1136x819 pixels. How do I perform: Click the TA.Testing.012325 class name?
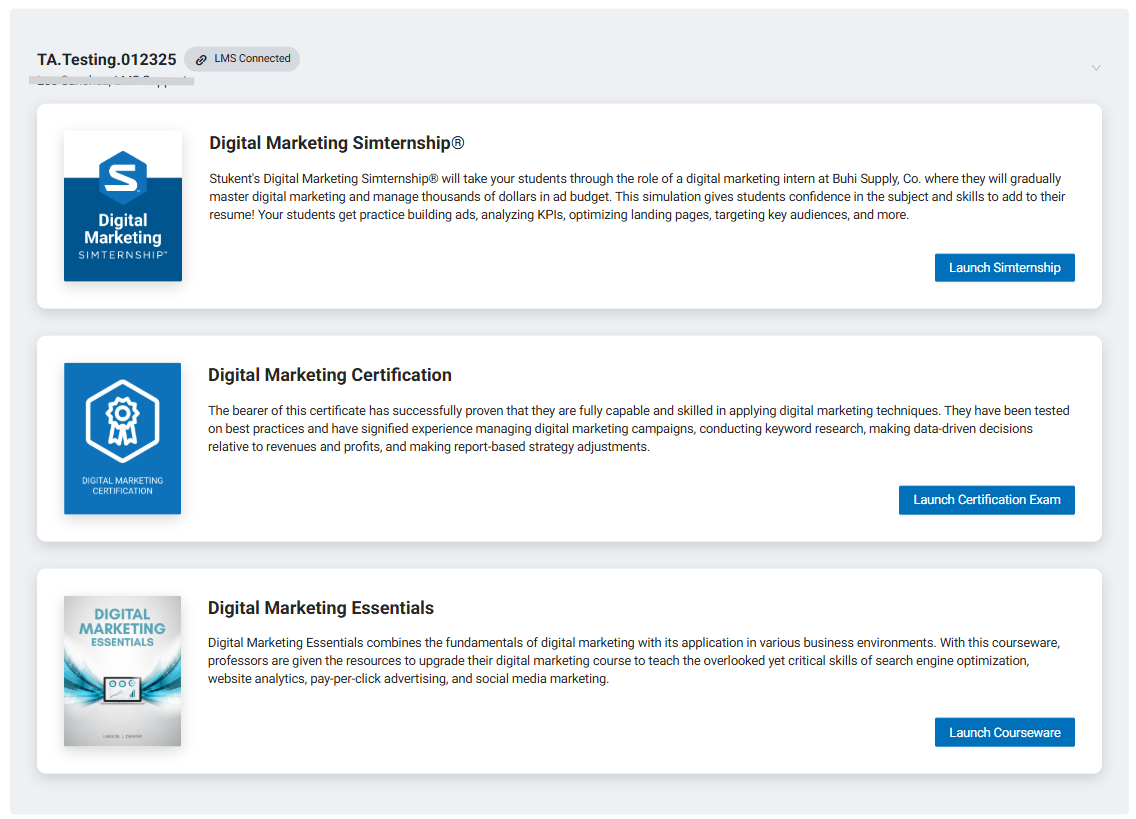tap(106, 59)
